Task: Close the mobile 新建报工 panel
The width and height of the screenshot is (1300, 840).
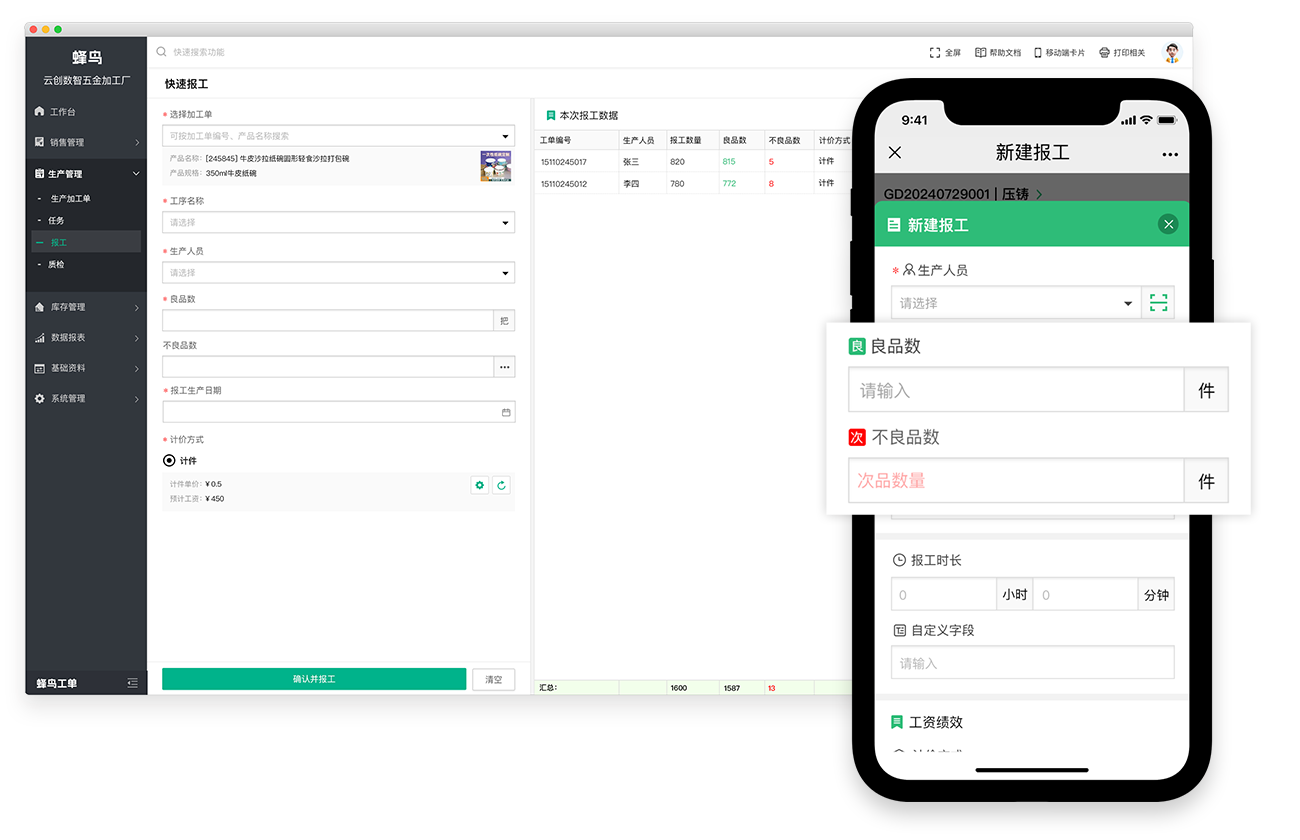Action: (x=1168, y=225)
